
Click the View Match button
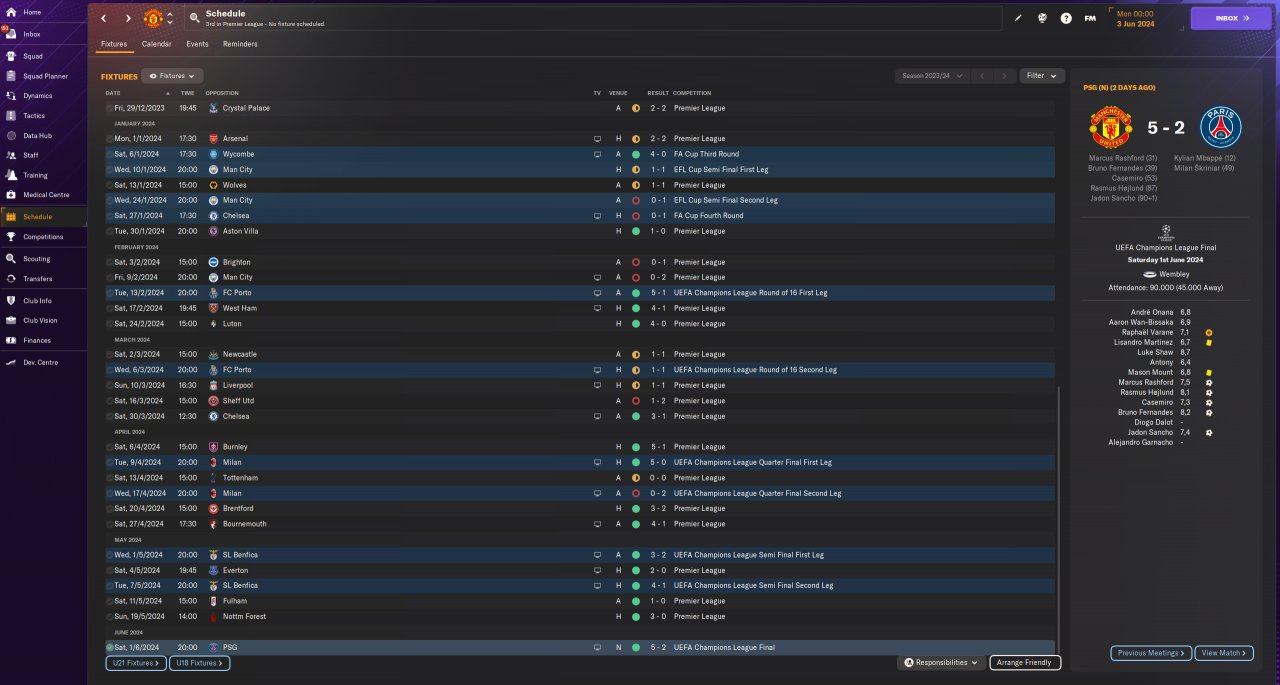[x=1224, y=653]
